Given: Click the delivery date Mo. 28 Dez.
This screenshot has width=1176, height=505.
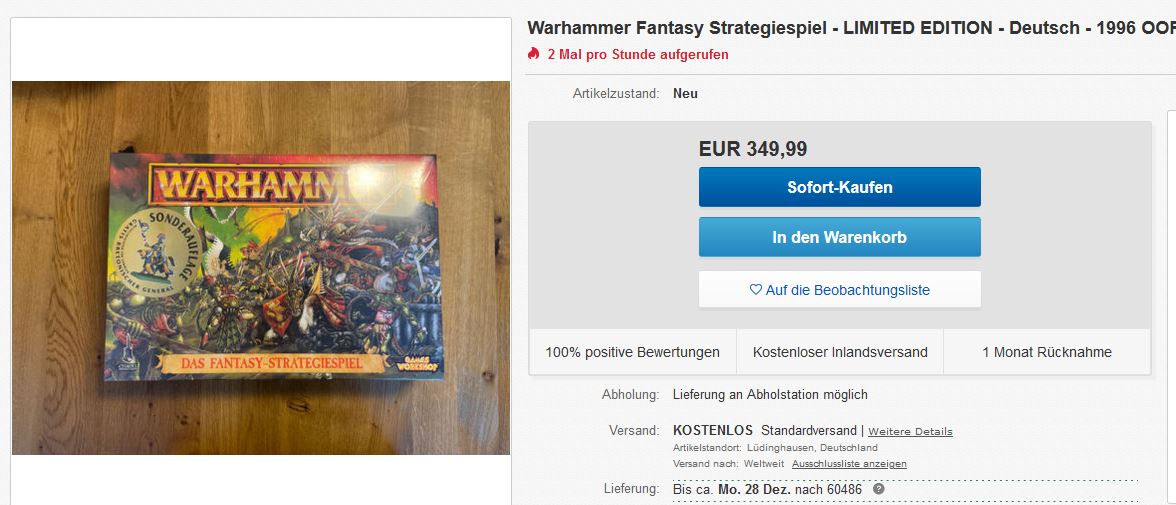Looking at the screenshot, I should 754,489.
